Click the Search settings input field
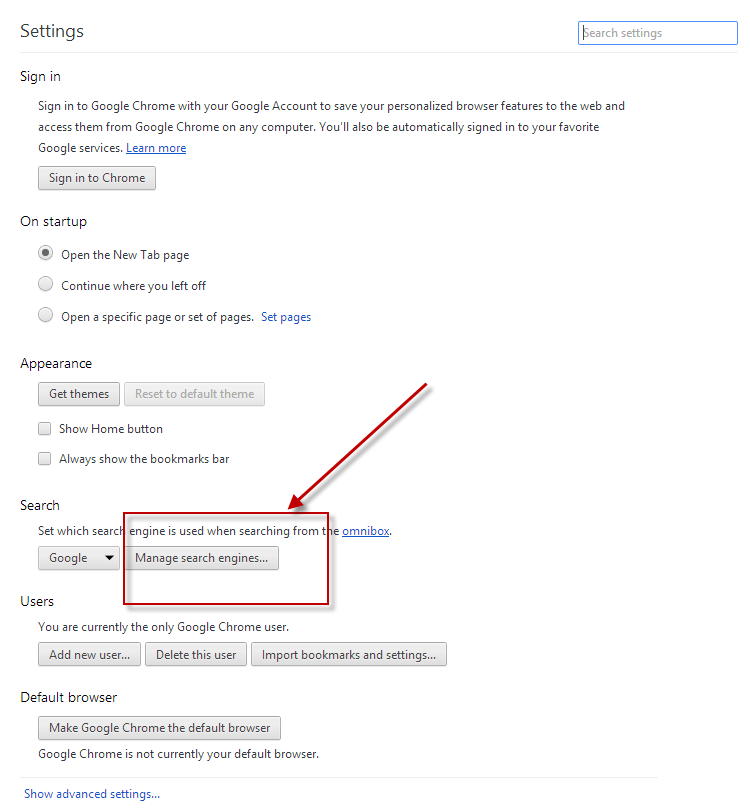Screen dimensions: 750x809 coord(657,33)
